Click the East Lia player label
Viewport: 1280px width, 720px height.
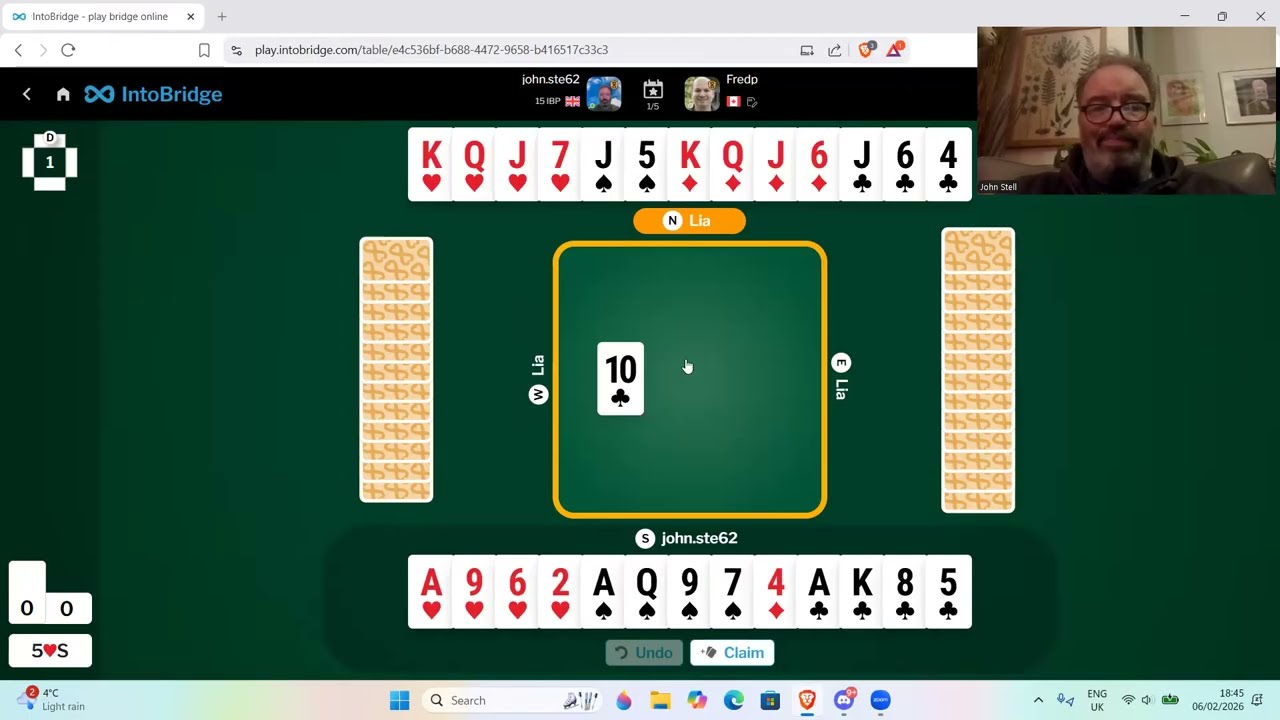[841, 377]
